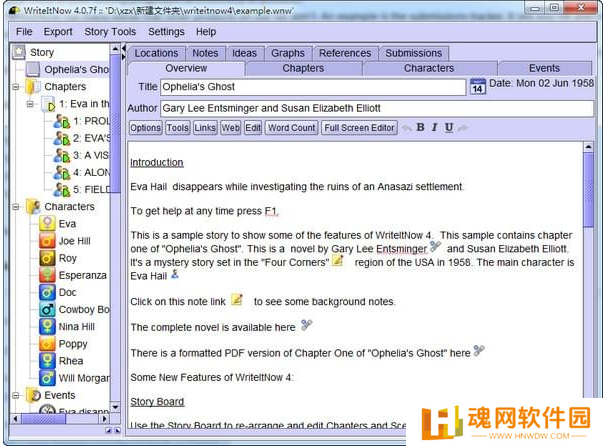Viewport: 606px width, 448px height.
Task: Click the Events folder icon
Action: (x=34, y=395)
